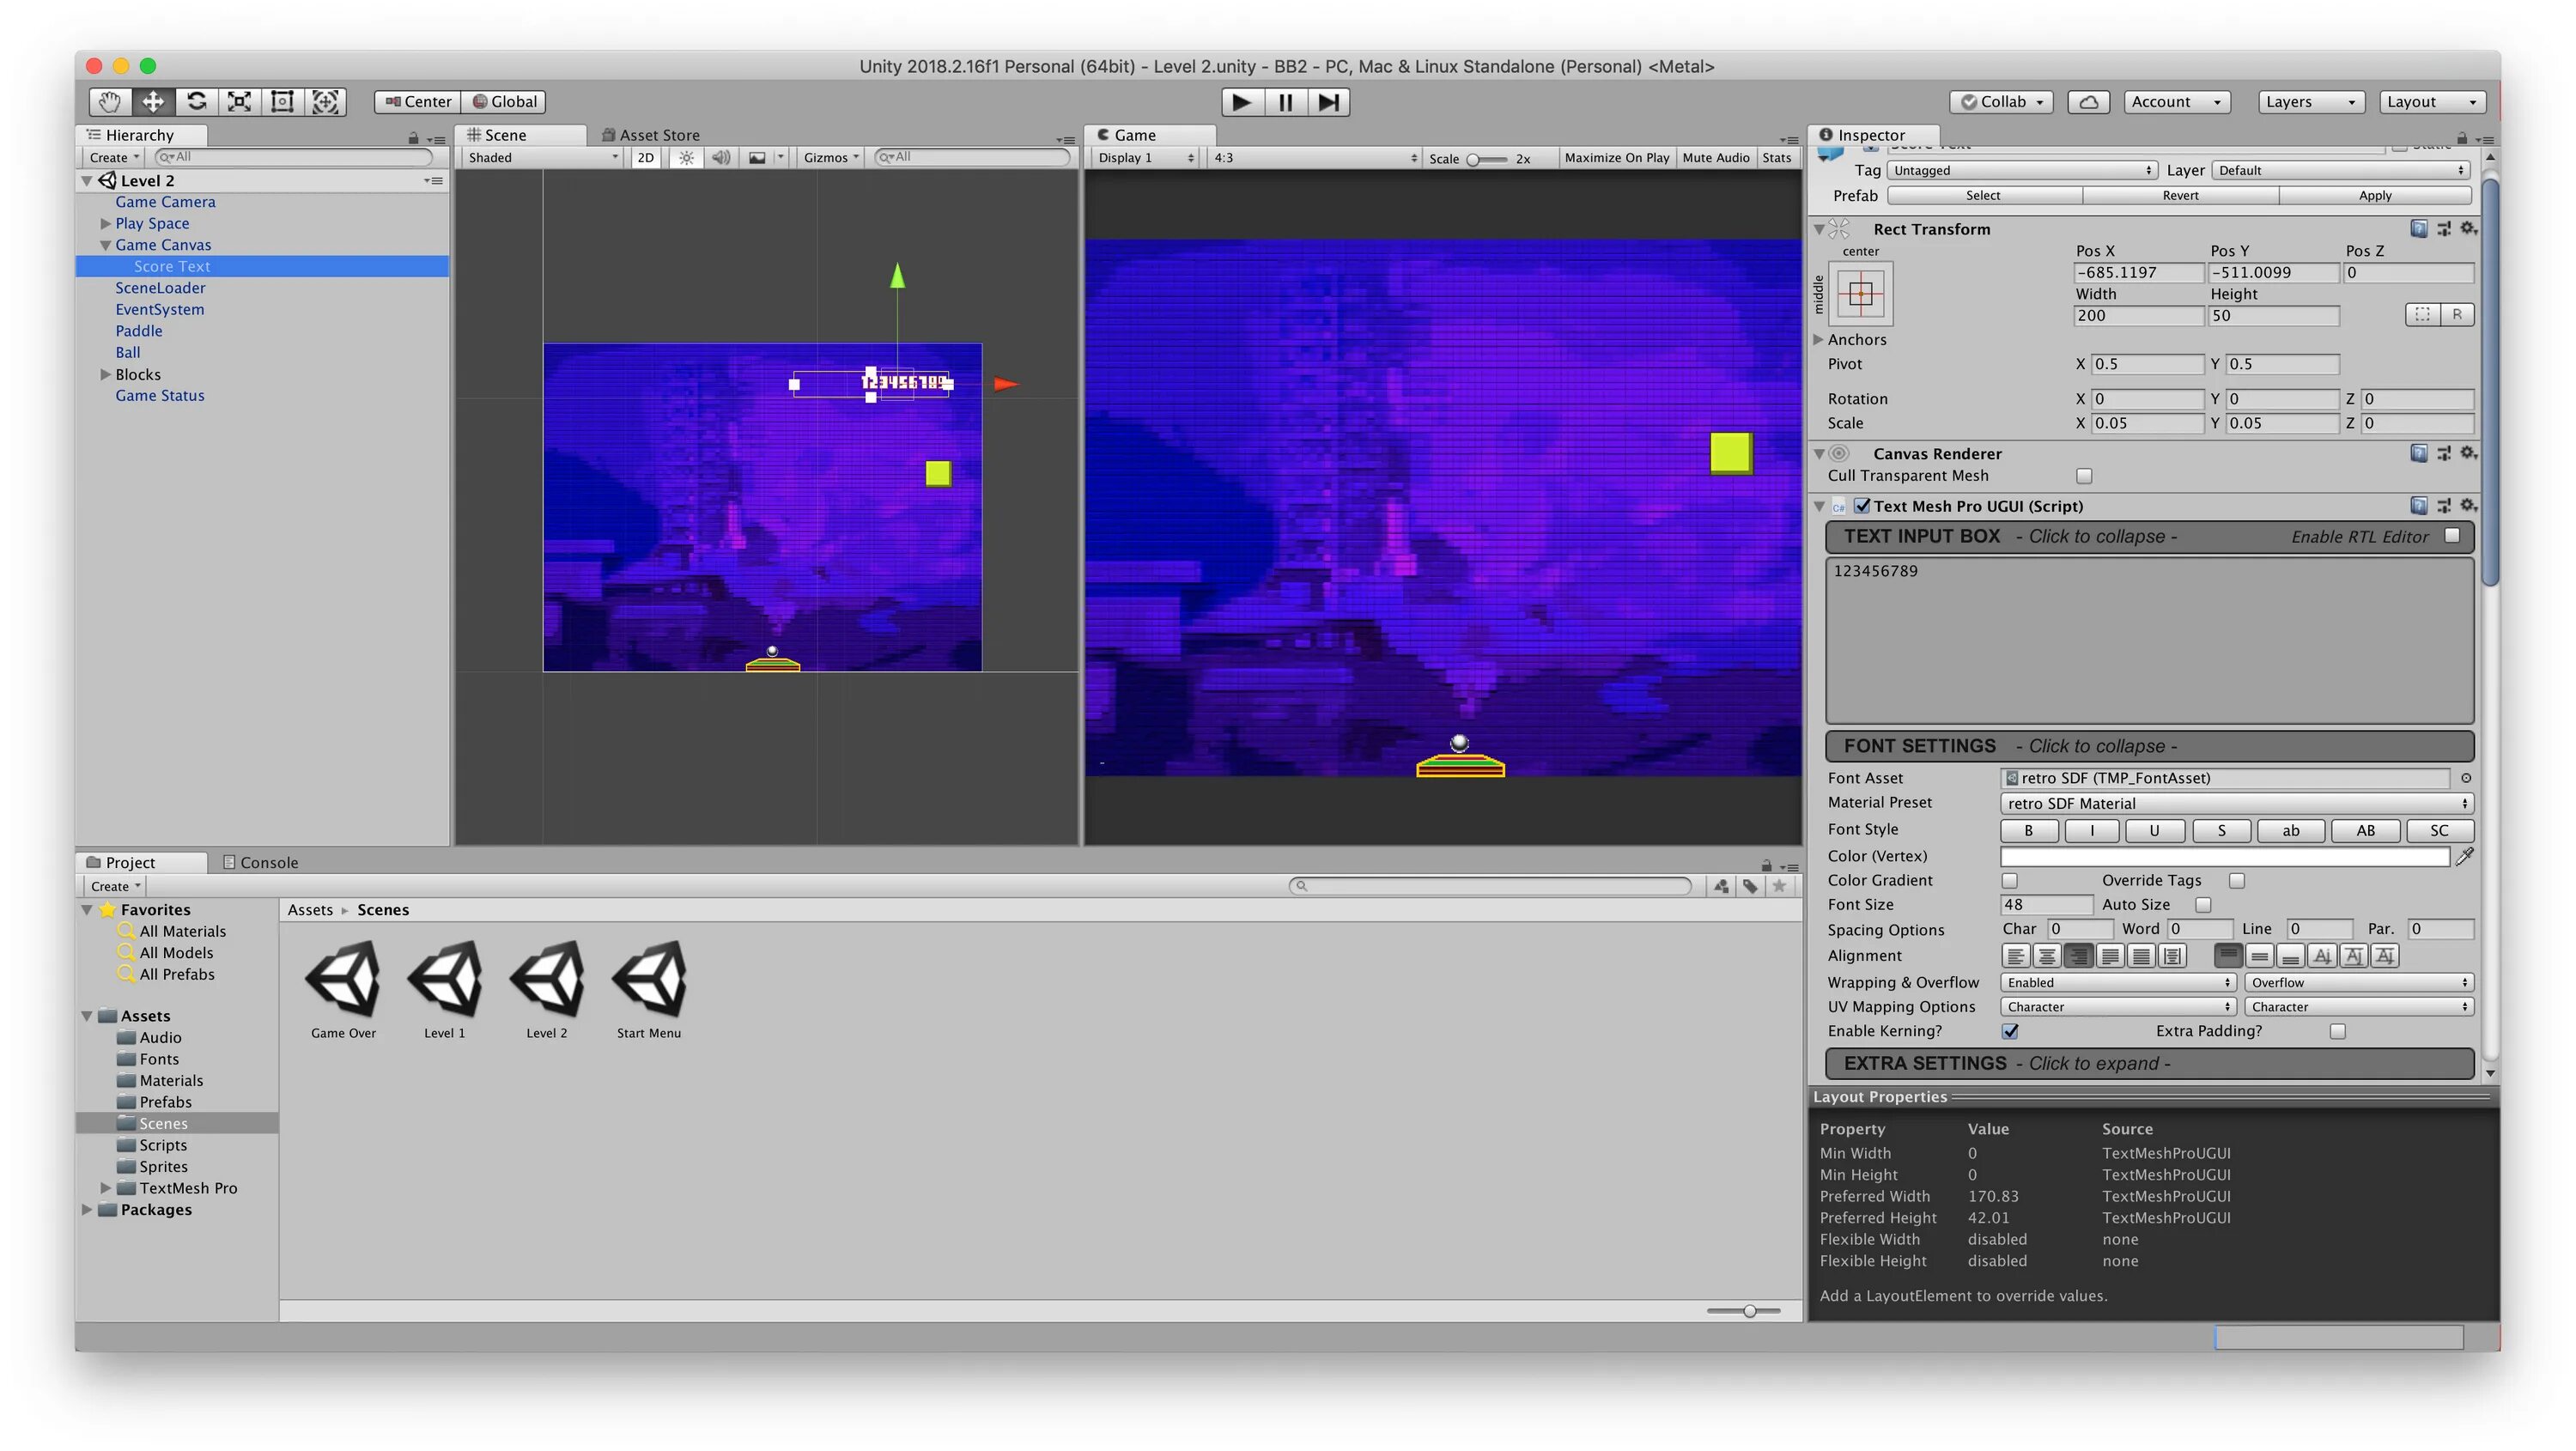Click the Color (Vertex) swatch
Image resolution: width=2576 pixels, height=1451 pixels.
[x=2224, y=856]
